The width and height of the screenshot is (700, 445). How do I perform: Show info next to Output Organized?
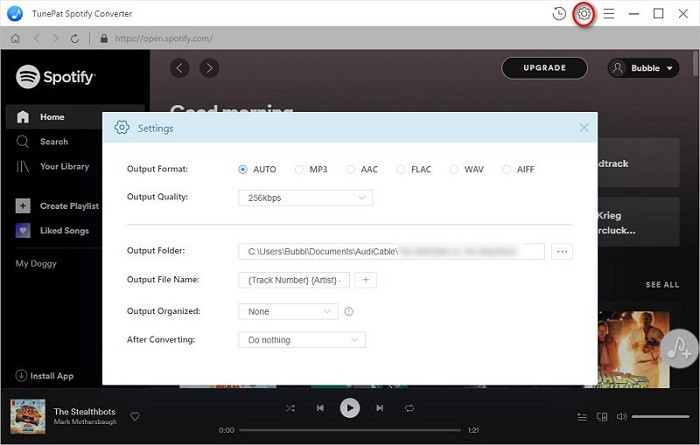(x=349, y=312)
